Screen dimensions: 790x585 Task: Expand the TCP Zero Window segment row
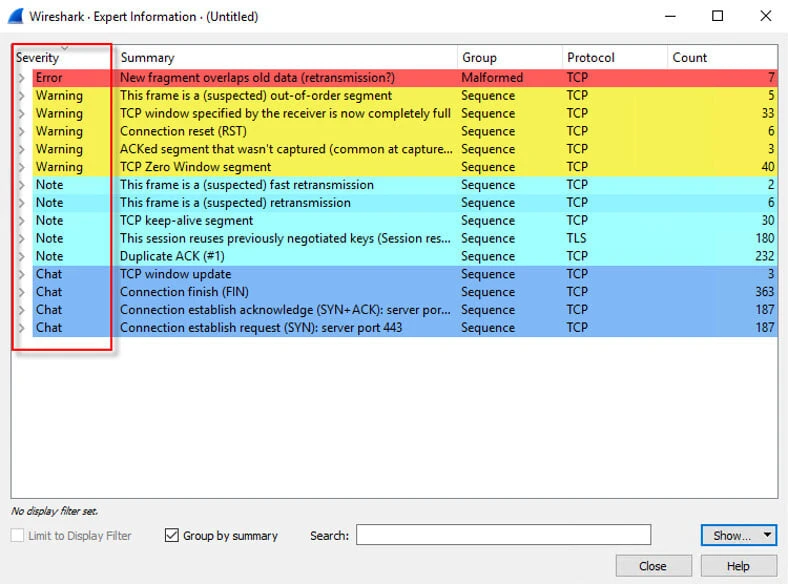[x=21, y=167]
